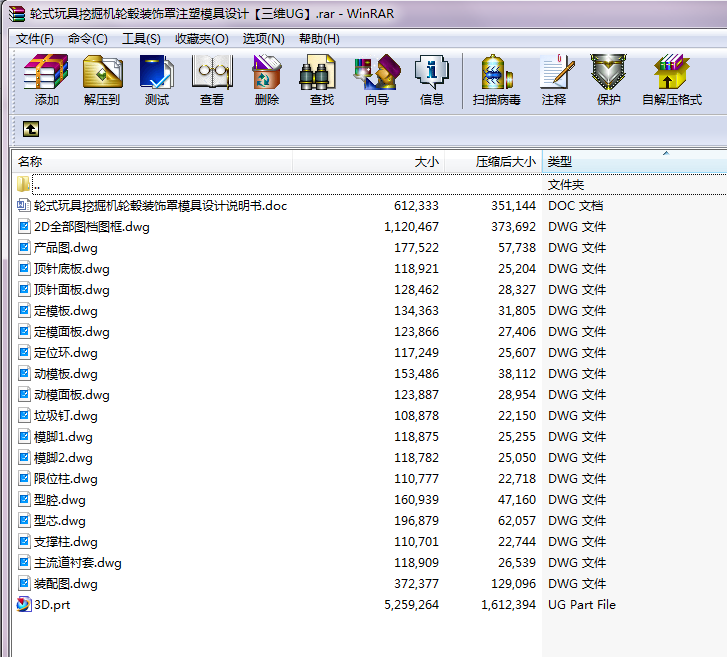Open the Commands (命令) menu
This screenshot has width=727, height=657.
(88, 38)
